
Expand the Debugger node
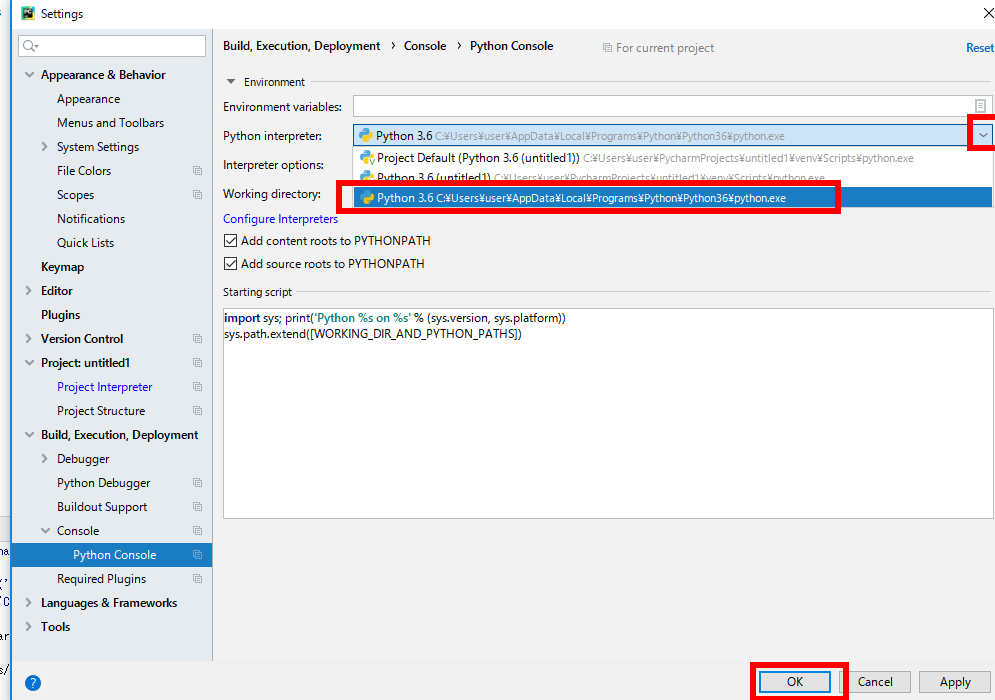point(44,459)
